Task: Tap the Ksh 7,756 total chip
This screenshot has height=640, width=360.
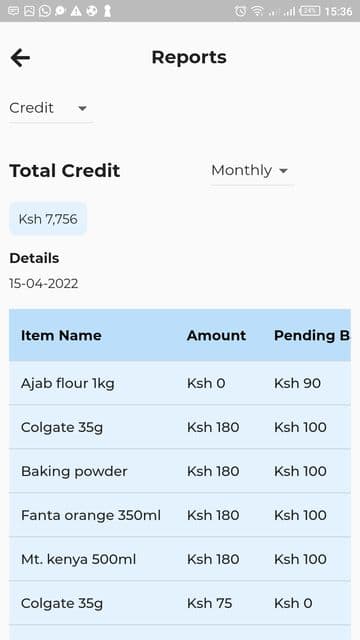Action: point(48,219)
